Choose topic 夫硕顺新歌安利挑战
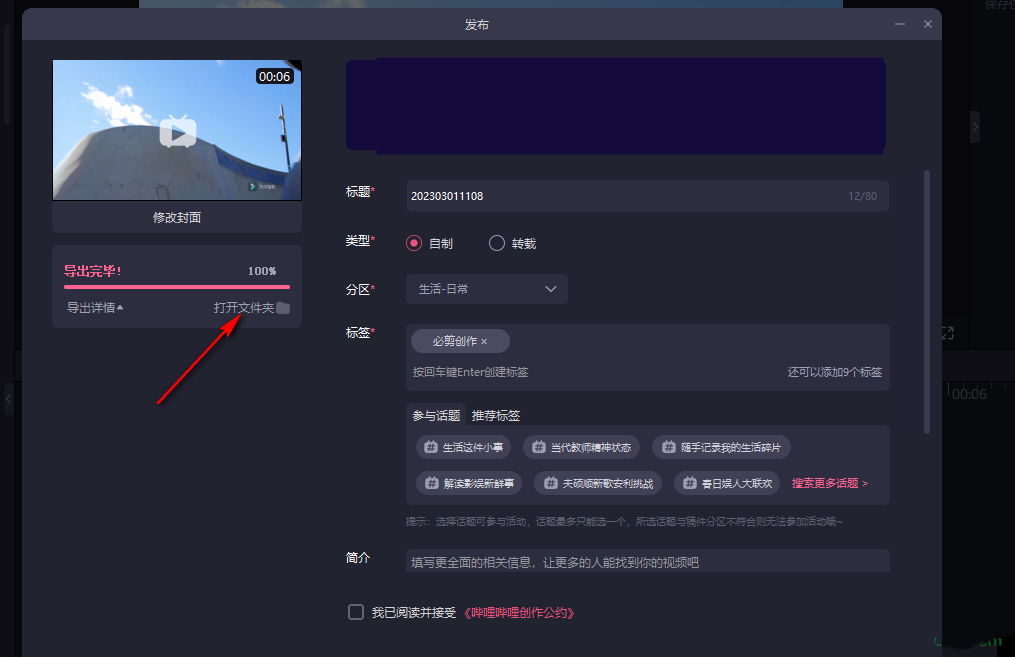This screenshot has width=1015, height=657. 598,484
